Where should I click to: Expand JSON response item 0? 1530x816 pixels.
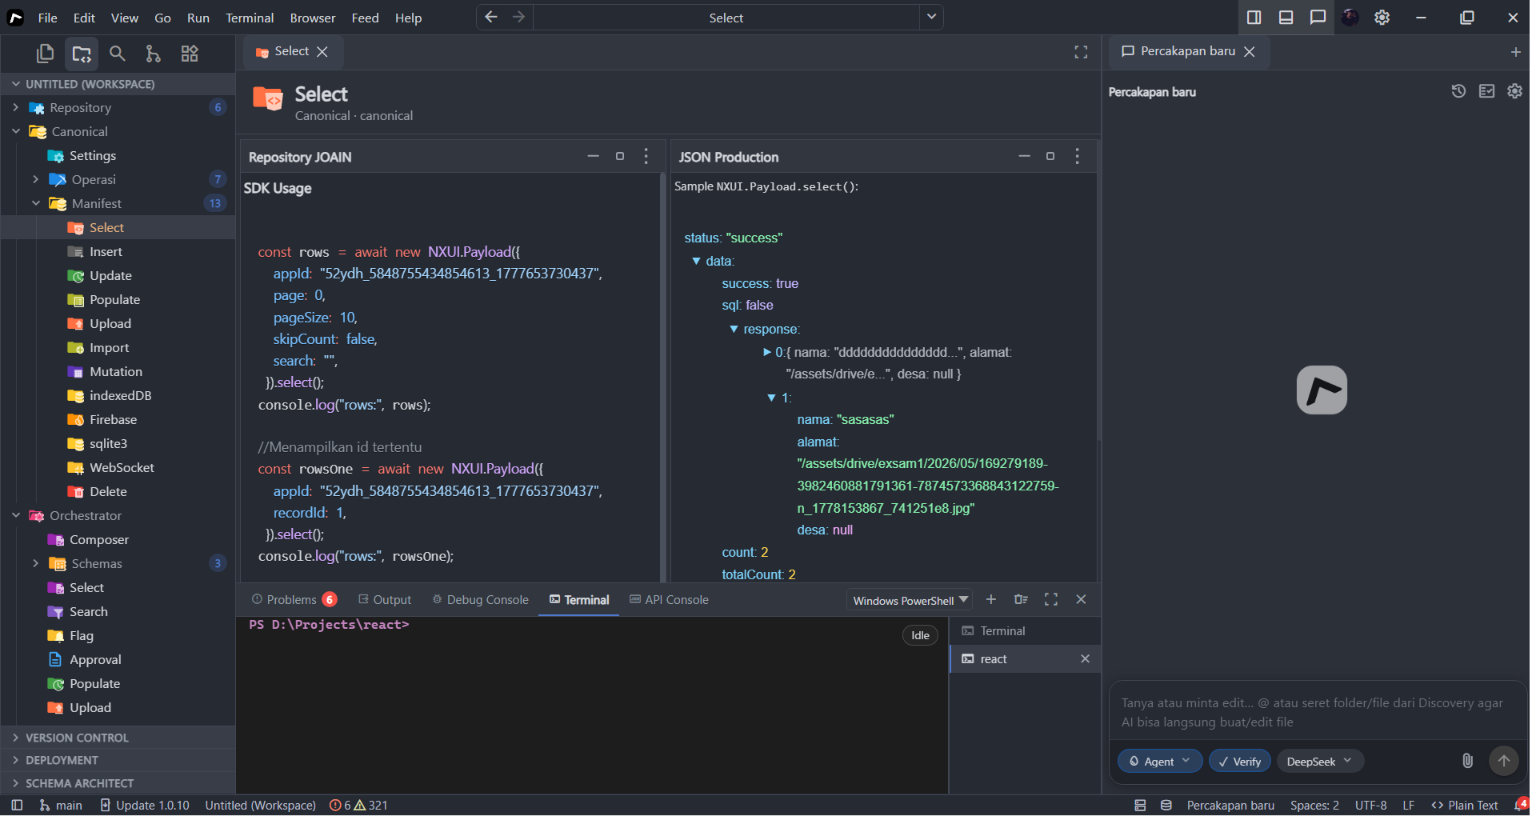point(767,352)
